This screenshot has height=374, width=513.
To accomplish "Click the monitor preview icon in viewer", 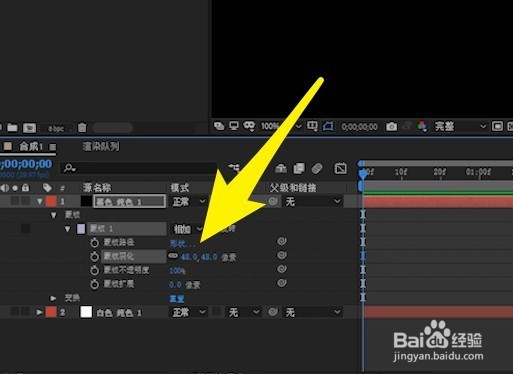I will [x=234, y=126].
